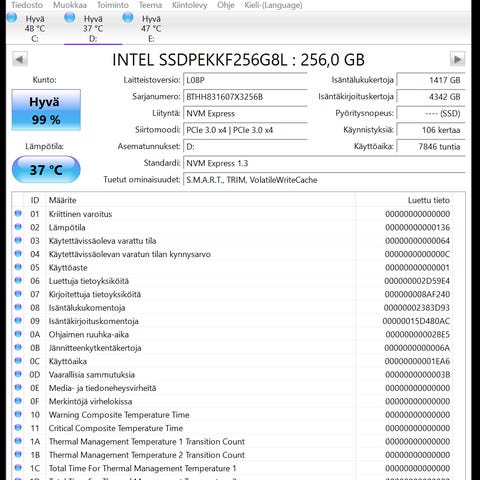Go to next disk with right arrow

(457, 60)
